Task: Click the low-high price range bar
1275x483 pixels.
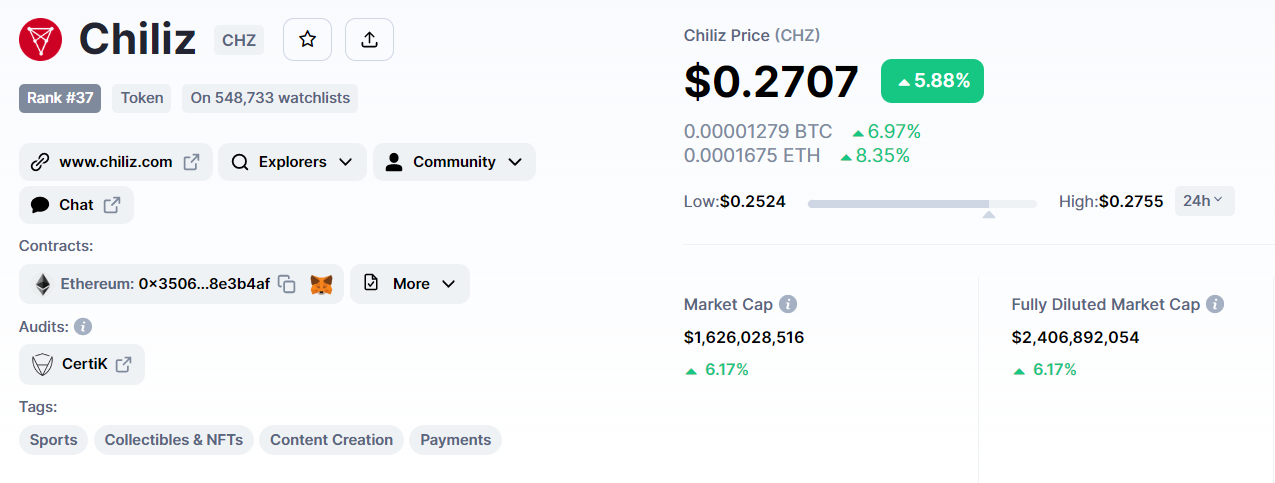Action: click(x=922, y=204)
